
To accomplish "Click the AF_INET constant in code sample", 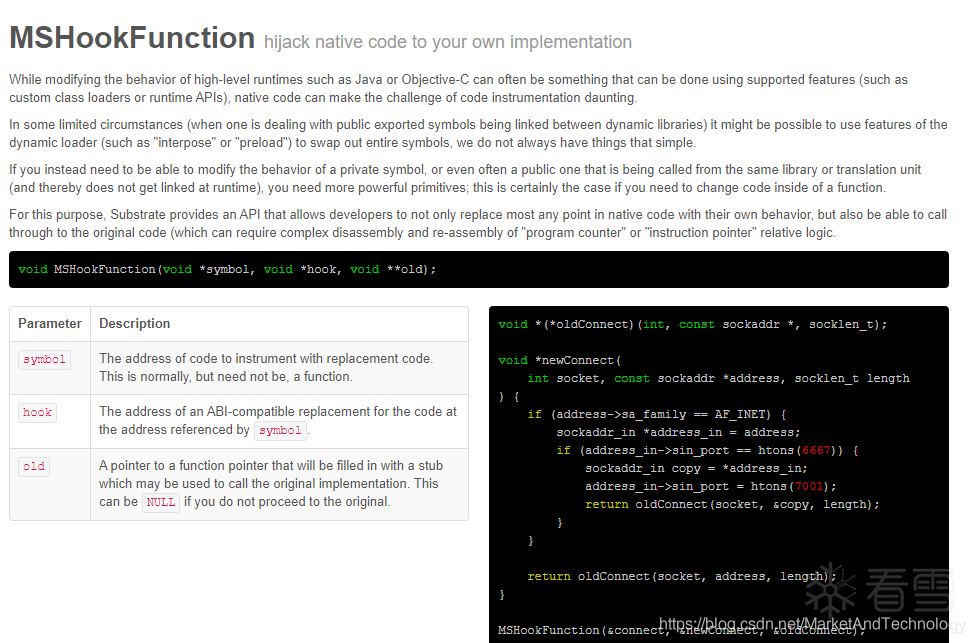I will 742,414.
